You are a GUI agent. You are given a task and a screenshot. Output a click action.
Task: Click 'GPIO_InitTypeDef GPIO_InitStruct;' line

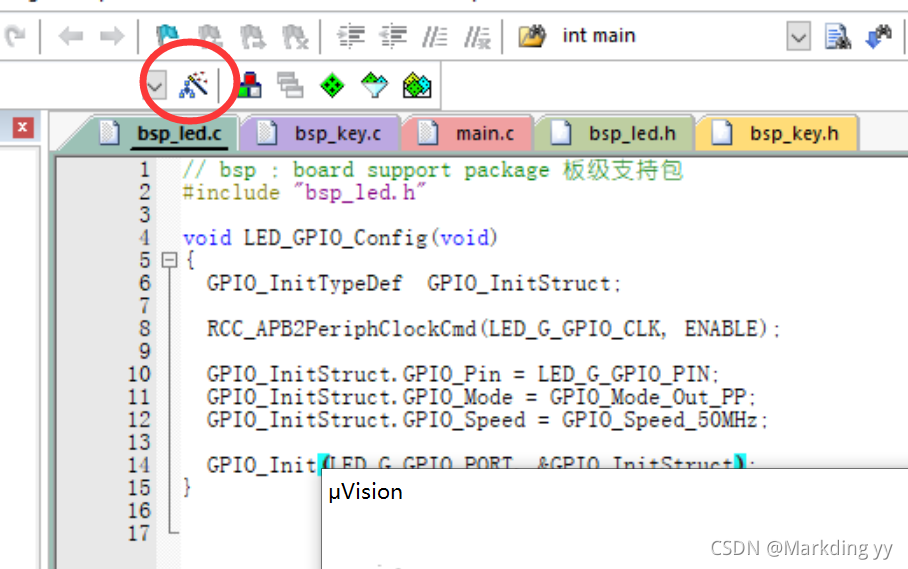[x=414, y=284]
